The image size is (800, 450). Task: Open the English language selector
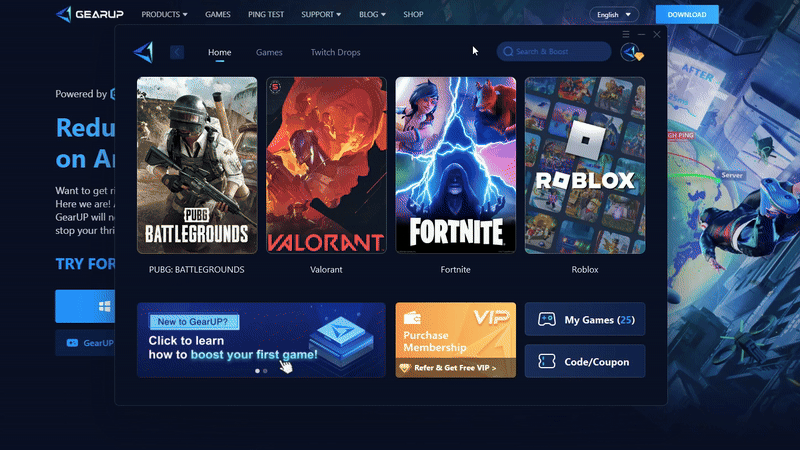click(x=614, y=15)
